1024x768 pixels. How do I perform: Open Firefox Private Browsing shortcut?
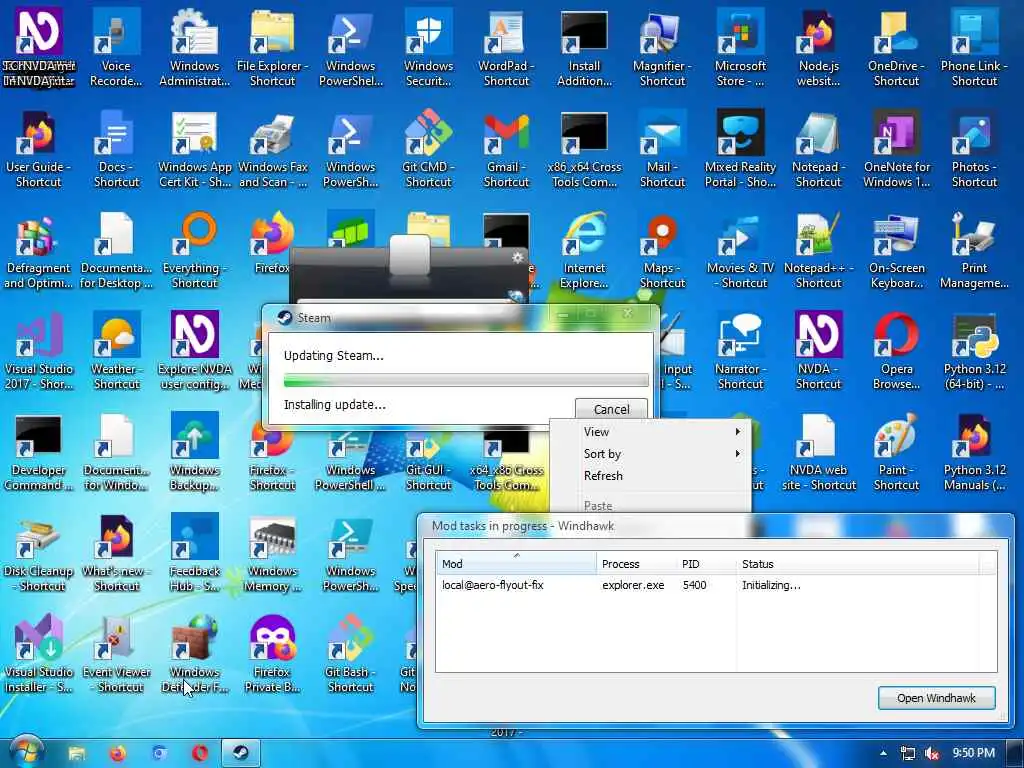pyautogui.click(x=272, y=654)
